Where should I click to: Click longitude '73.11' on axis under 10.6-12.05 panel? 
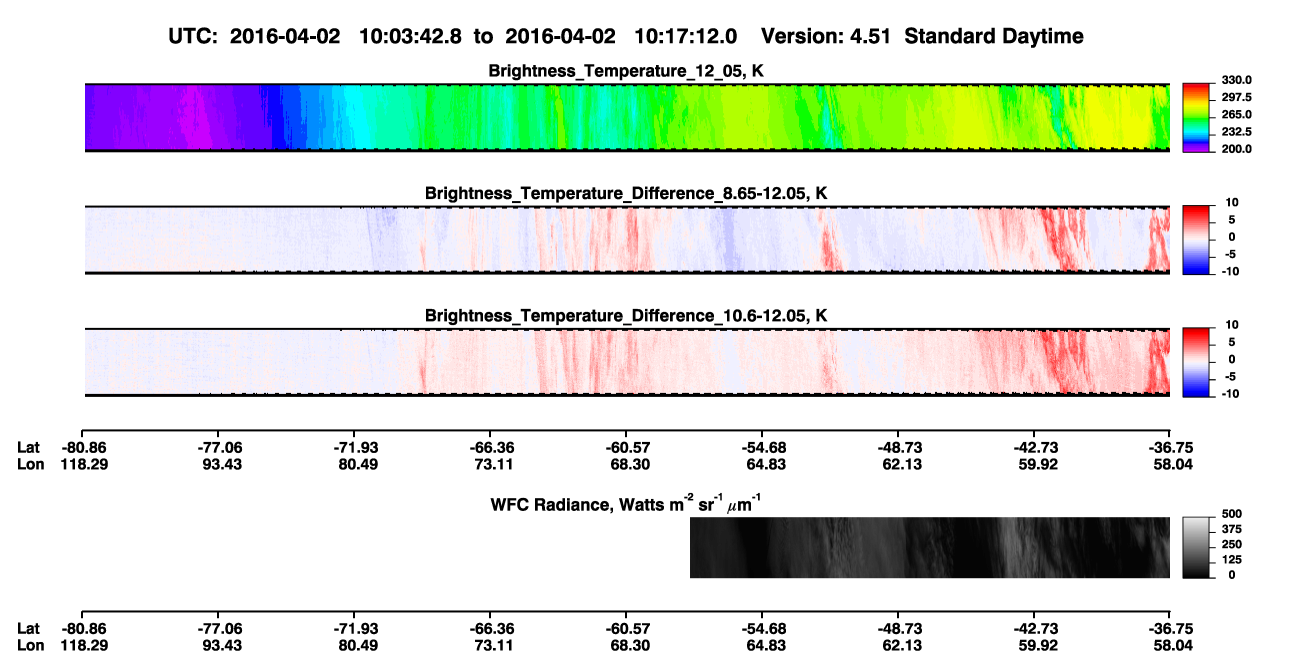pos(492,463)
